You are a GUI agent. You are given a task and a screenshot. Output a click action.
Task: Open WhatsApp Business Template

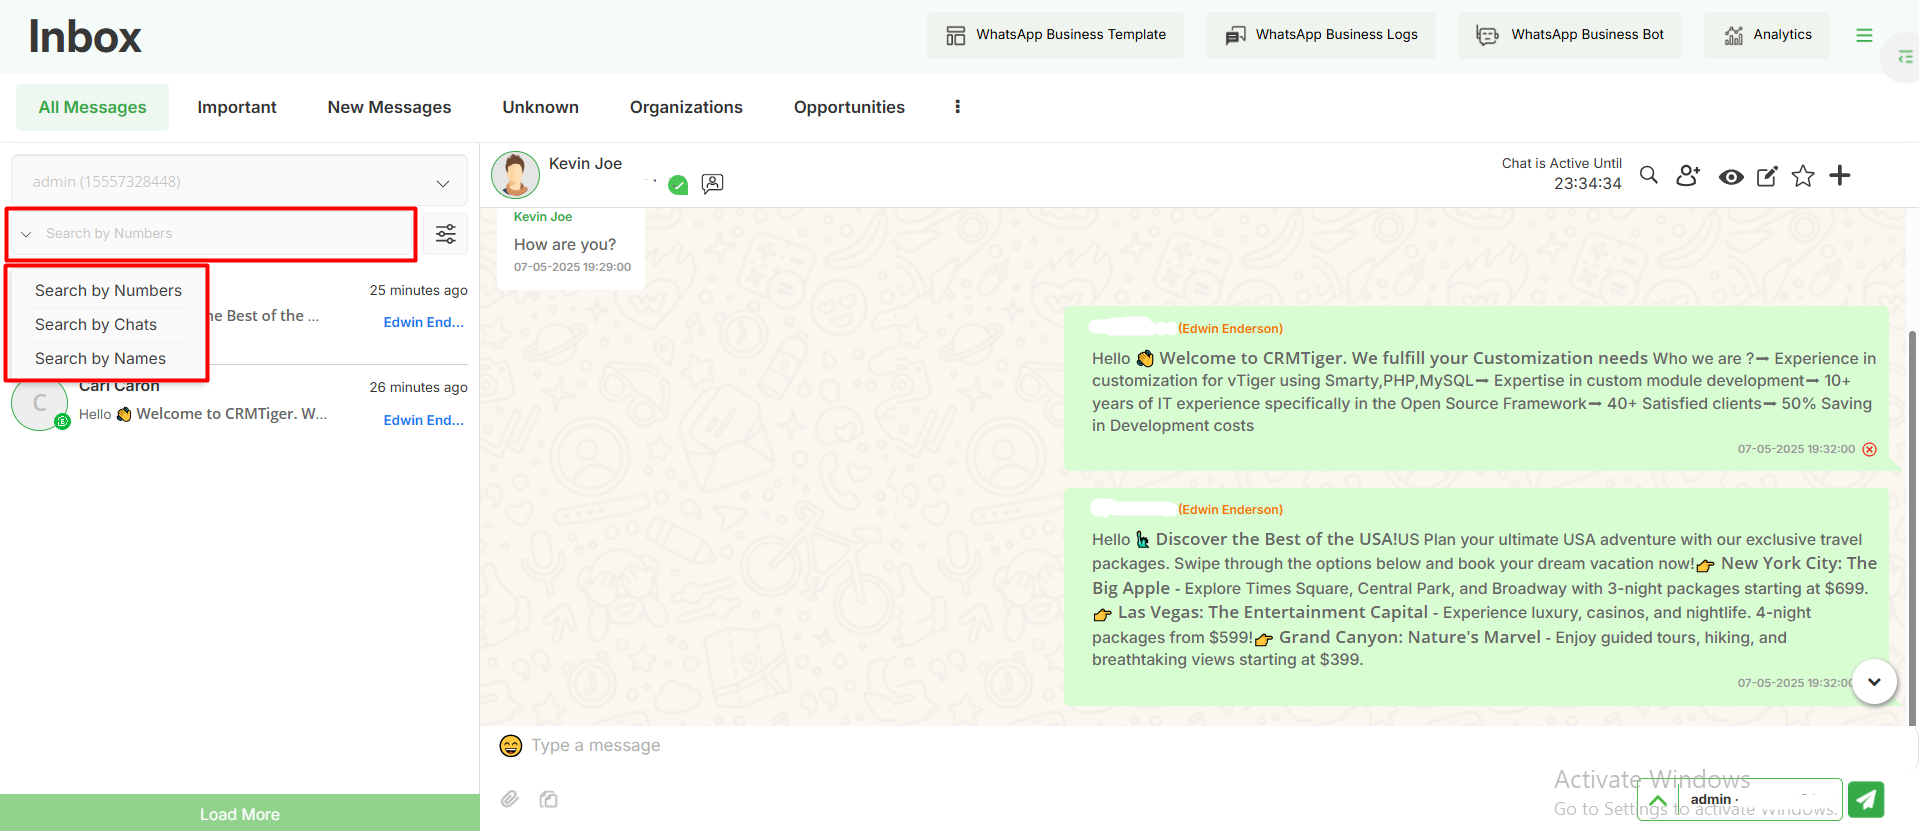tap(1055, 35)
